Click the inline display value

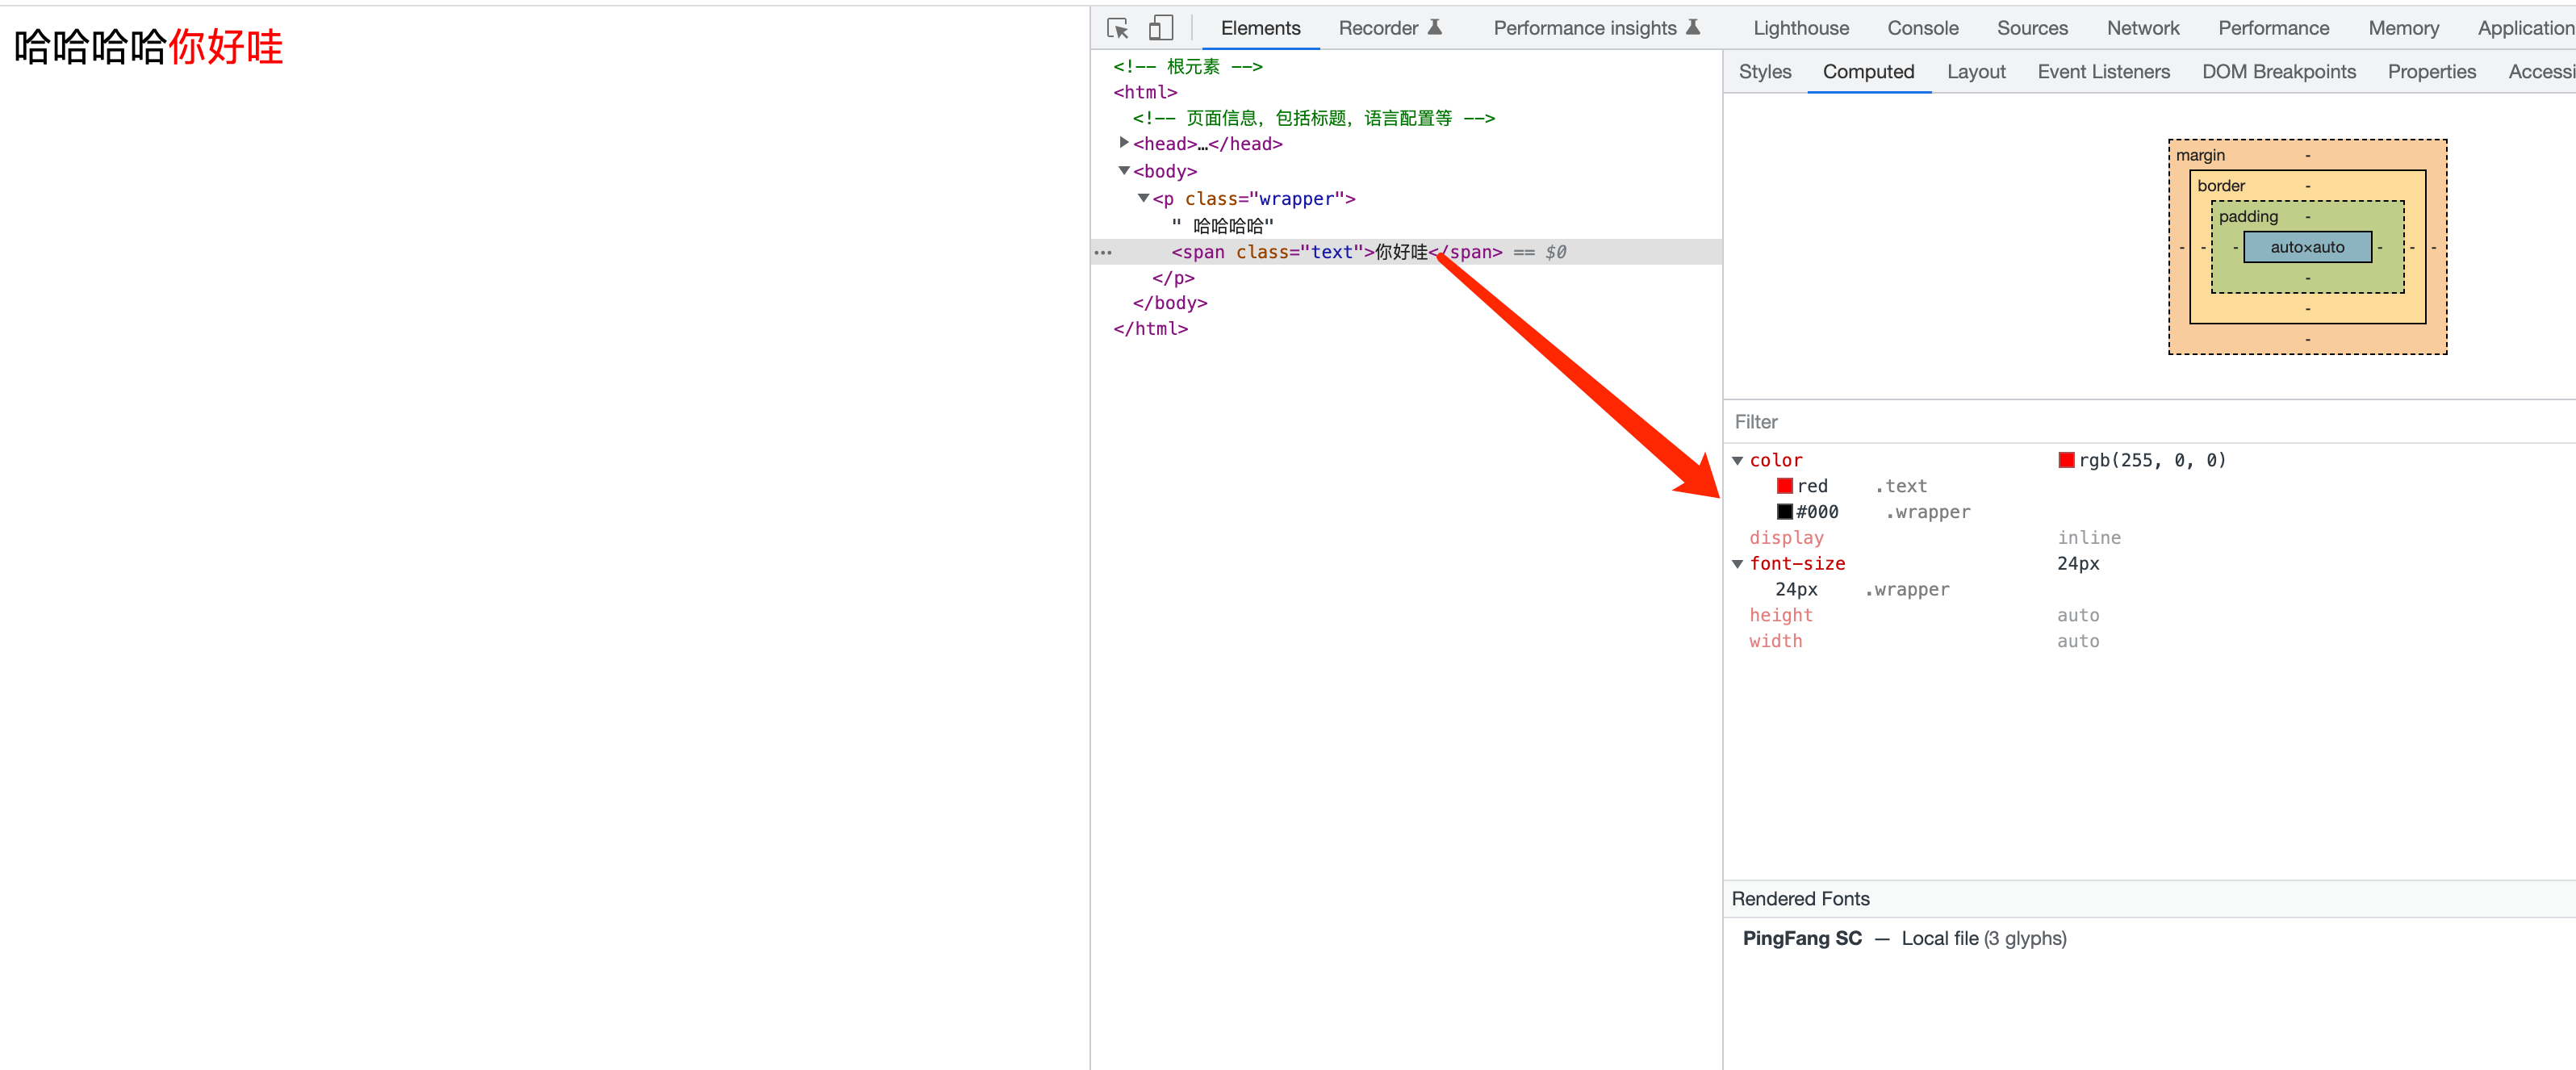point(2088,538)
